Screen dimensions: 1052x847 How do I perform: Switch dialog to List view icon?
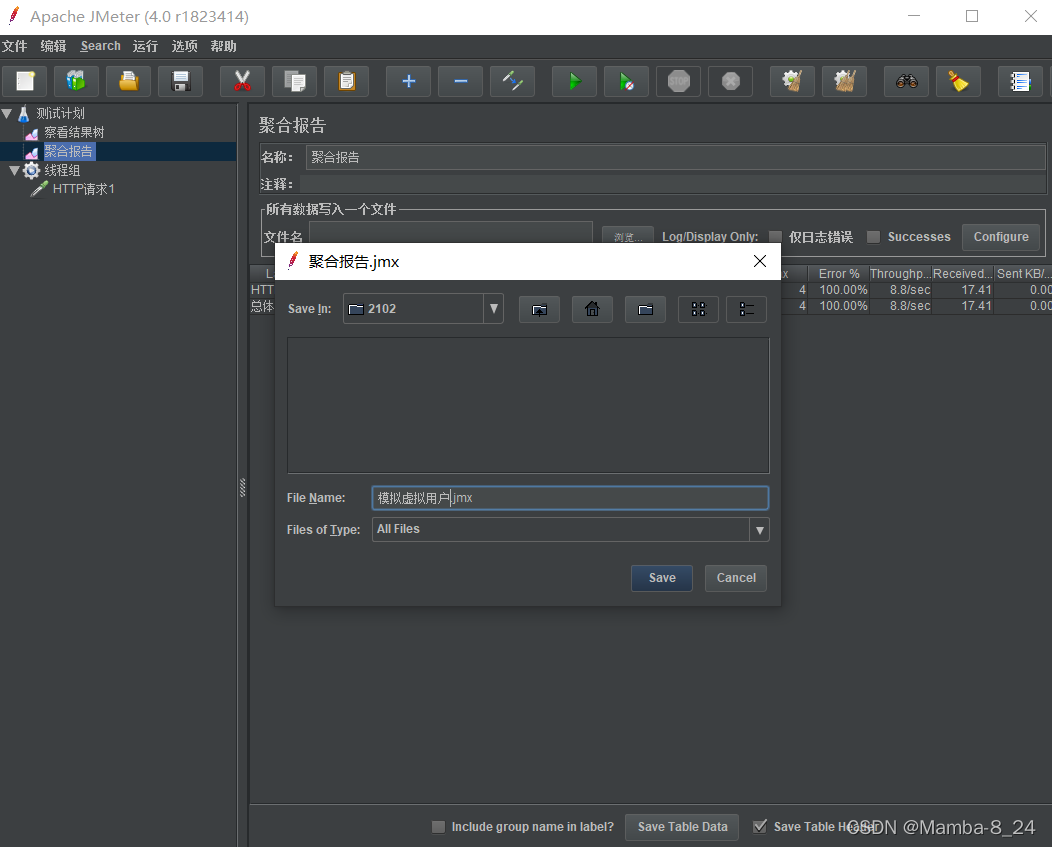[698, 309]
